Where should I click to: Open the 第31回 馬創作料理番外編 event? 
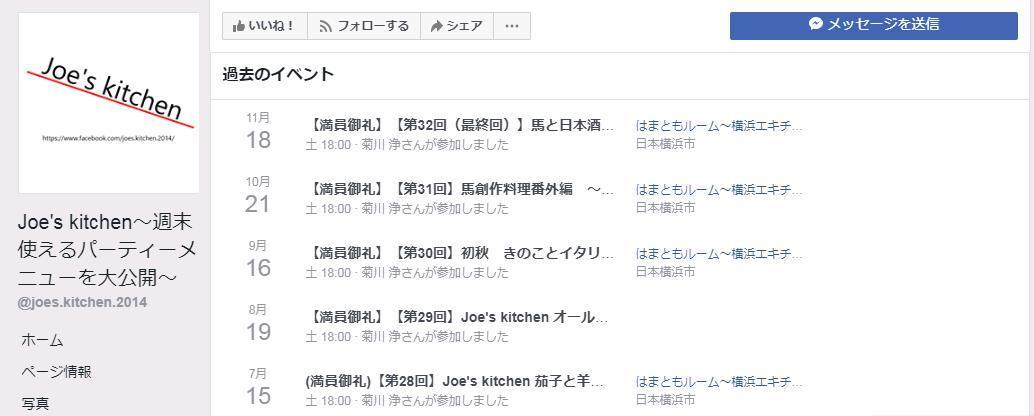(x=459, y=189)
